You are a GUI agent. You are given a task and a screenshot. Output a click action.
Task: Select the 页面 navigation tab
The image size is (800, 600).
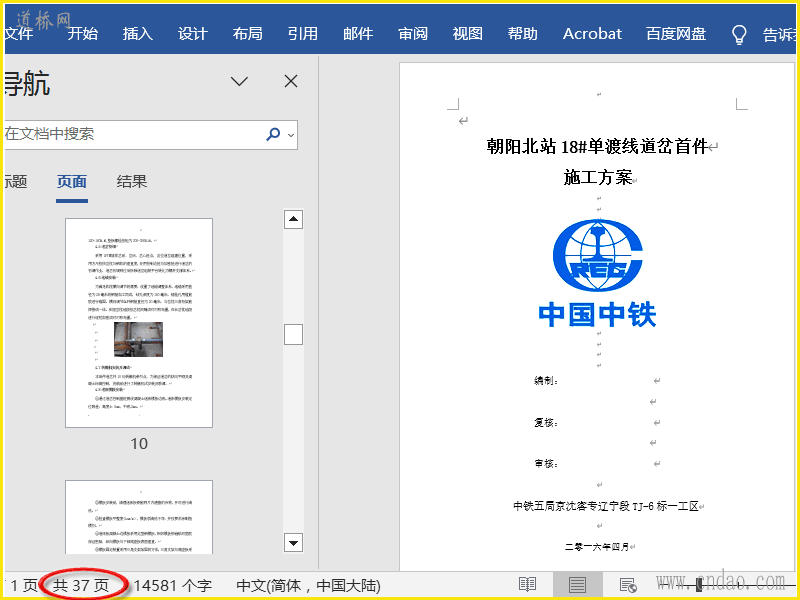[72, 182]
